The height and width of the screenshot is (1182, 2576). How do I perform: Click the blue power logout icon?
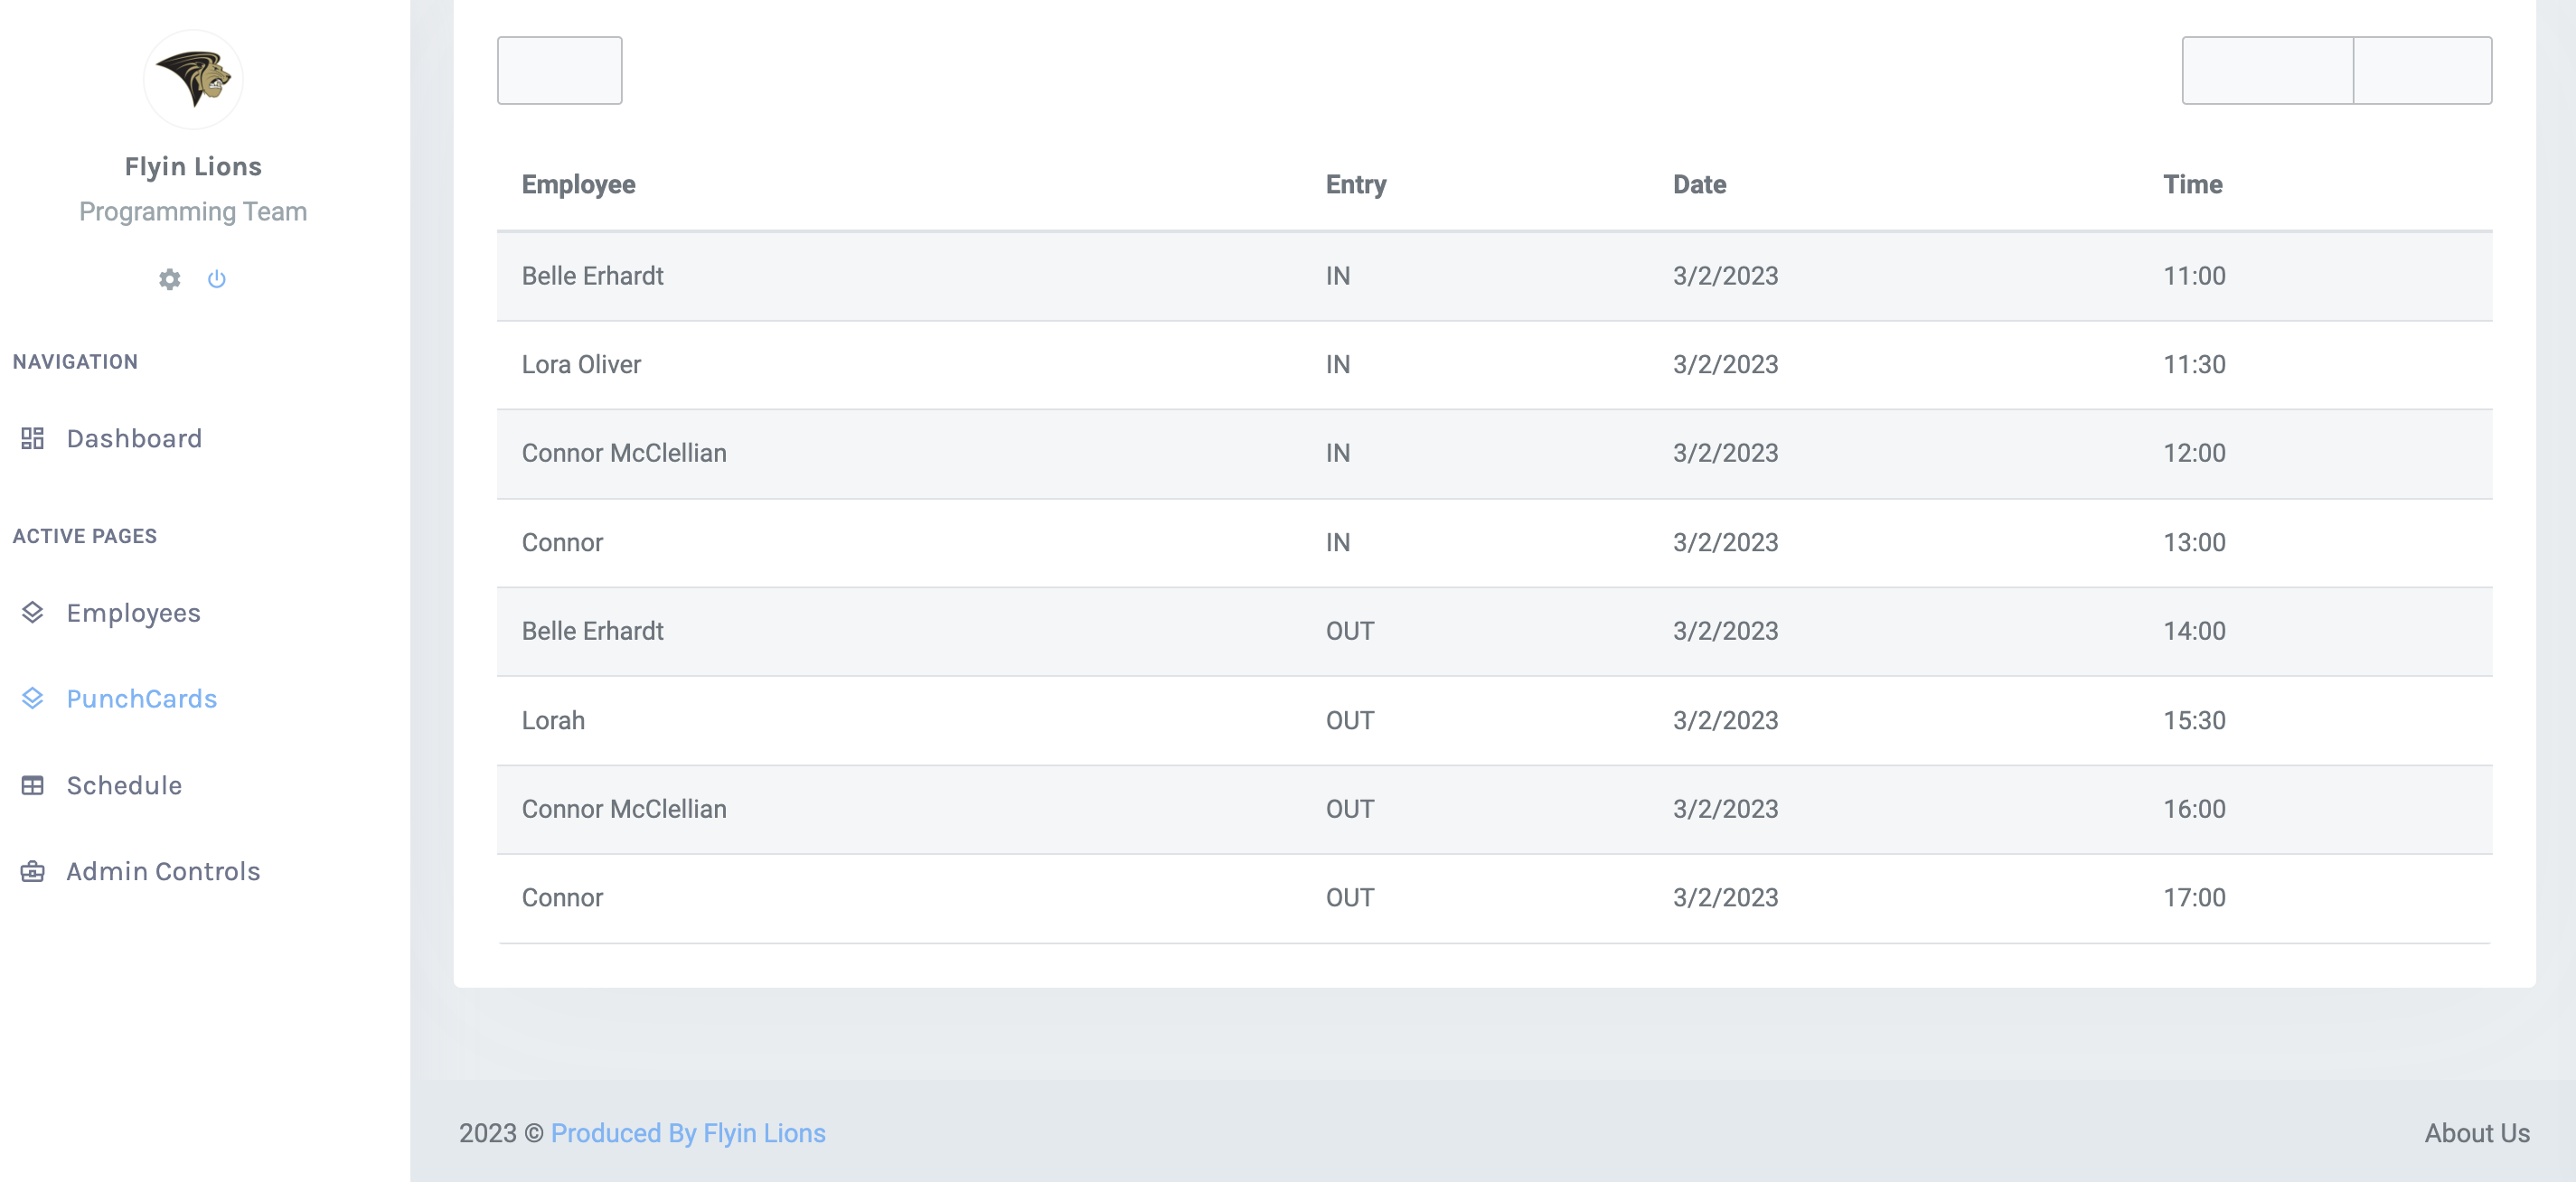pyautogui.click(x=217, y=279)
